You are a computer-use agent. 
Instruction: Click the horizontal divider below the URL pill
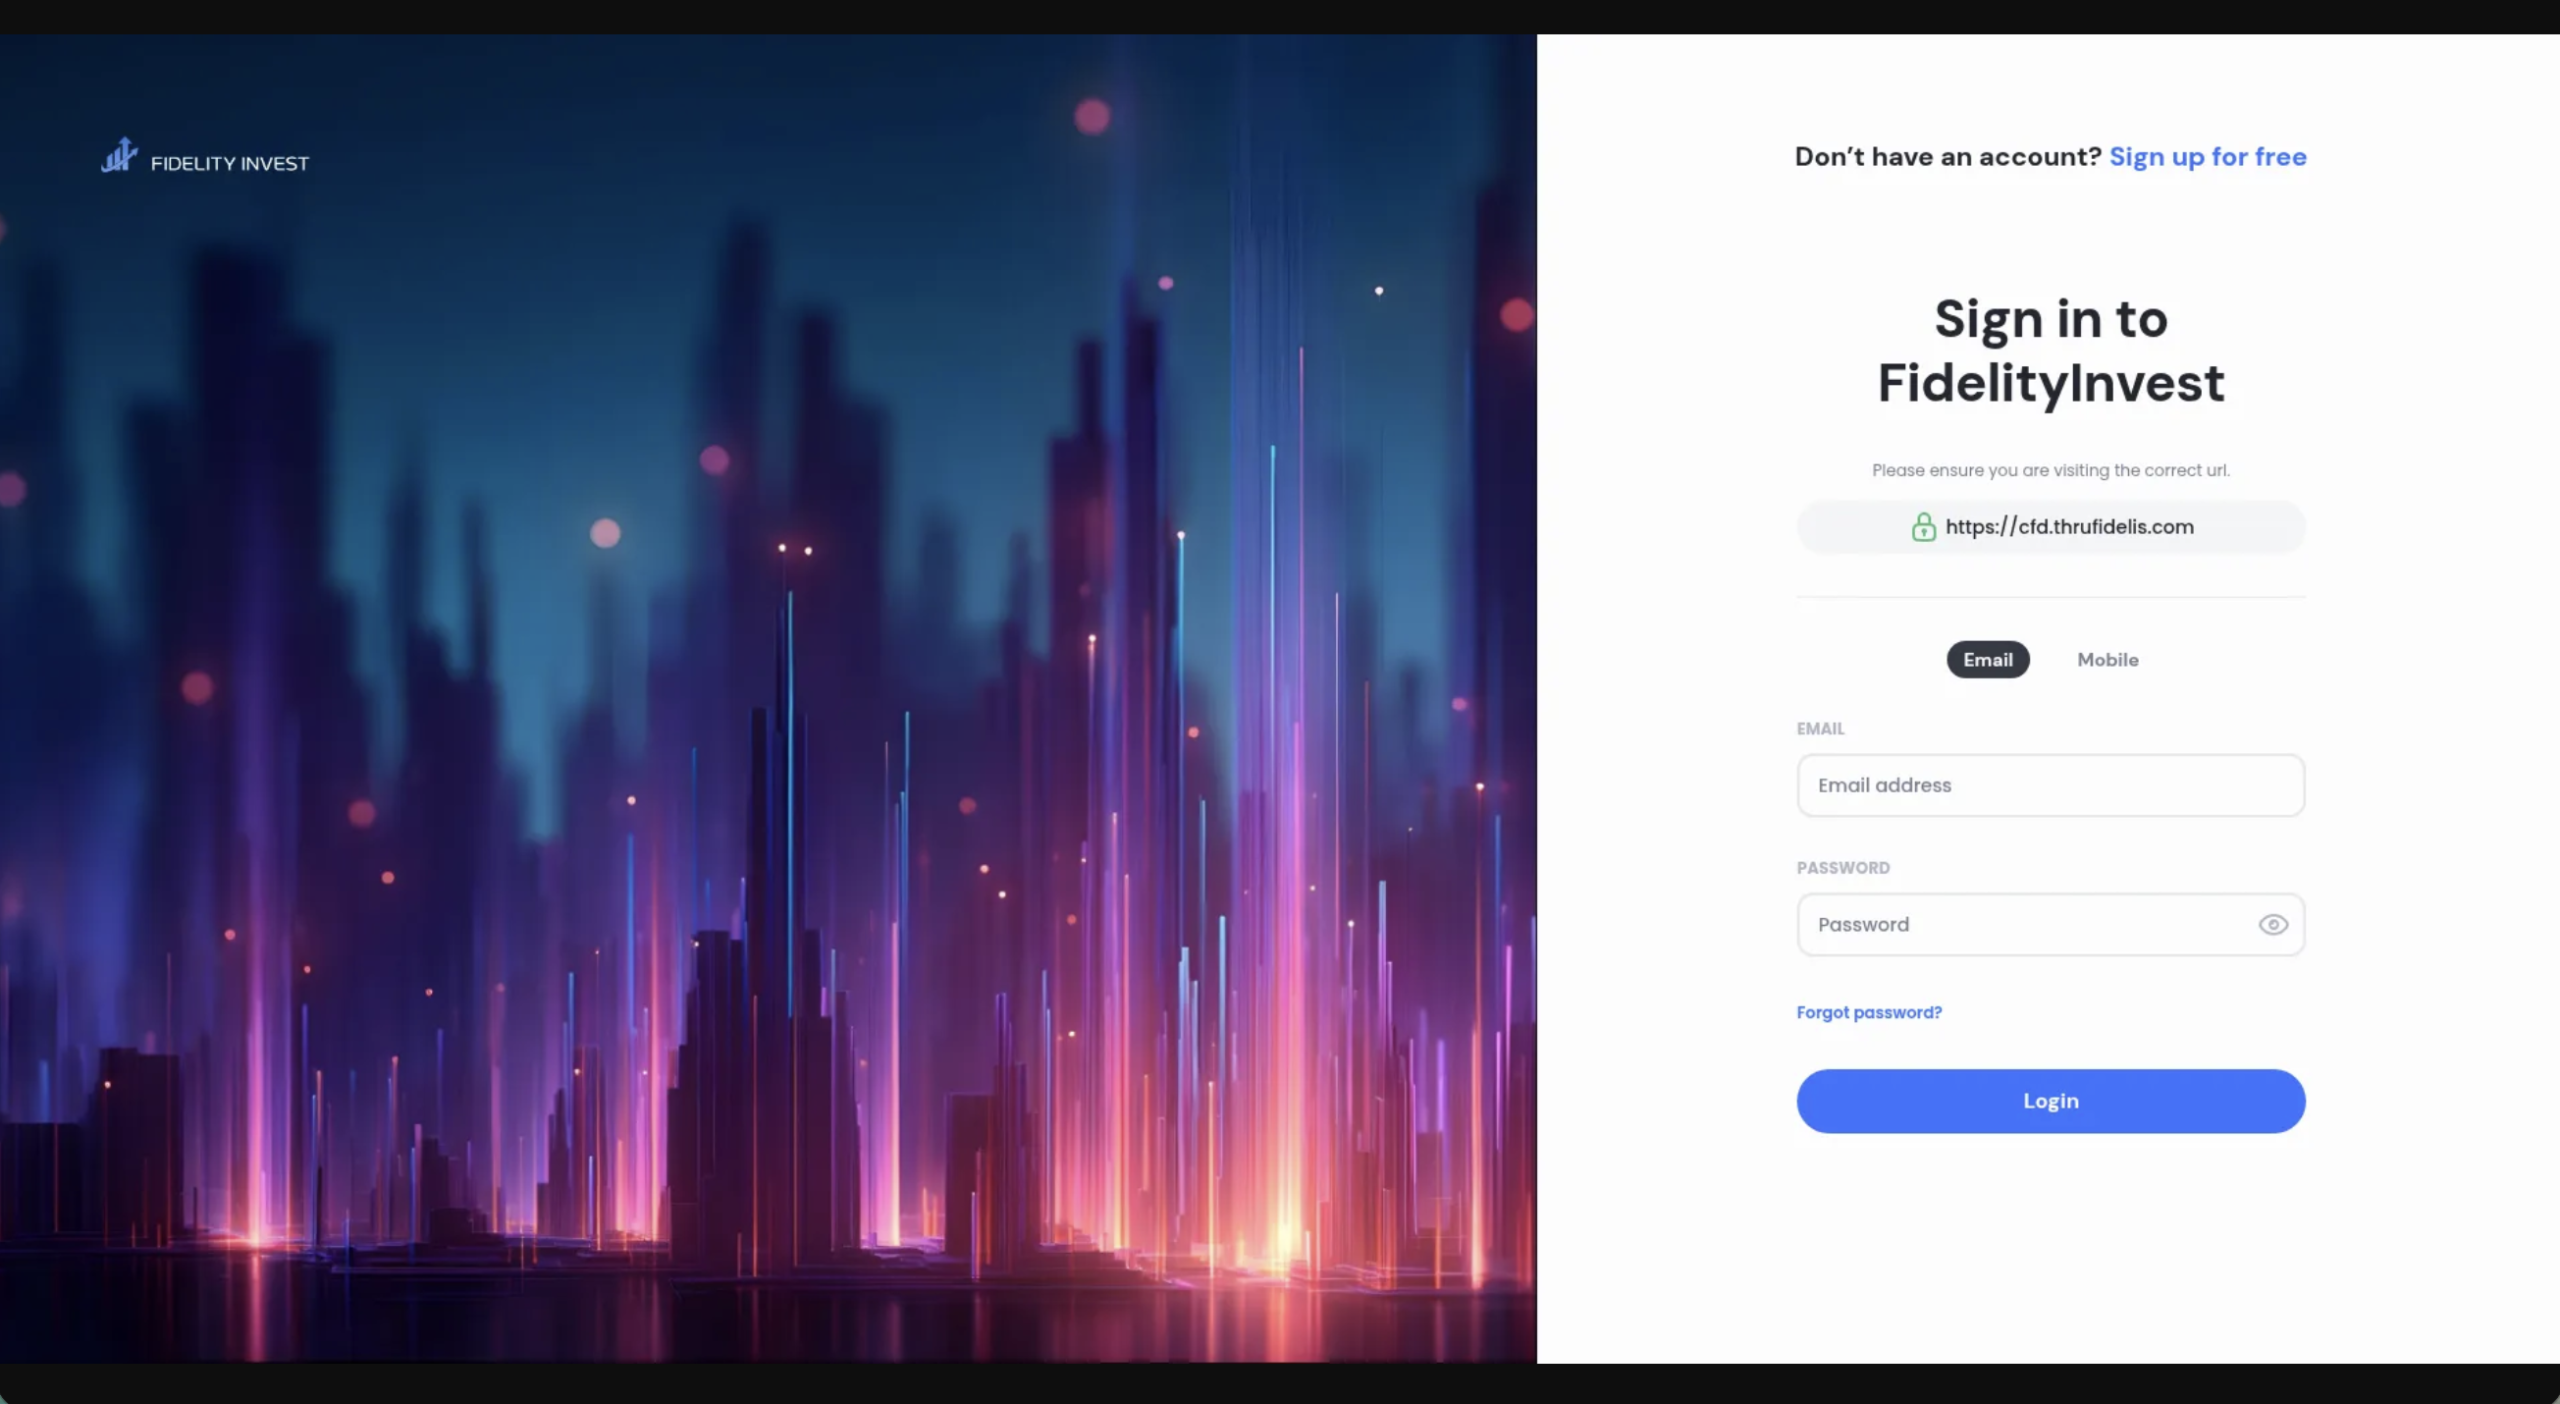pyautogui.click(x=2050, y=597)
